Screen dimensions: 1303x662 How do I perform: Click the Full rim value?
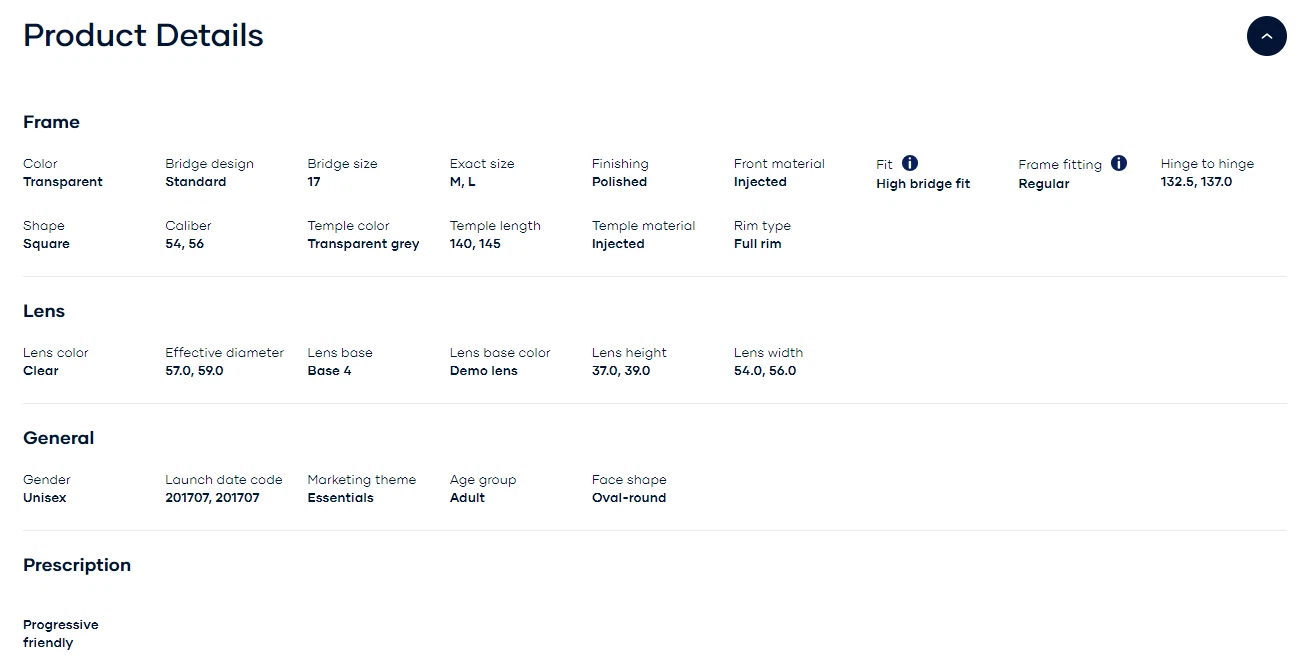pos(758,244)
